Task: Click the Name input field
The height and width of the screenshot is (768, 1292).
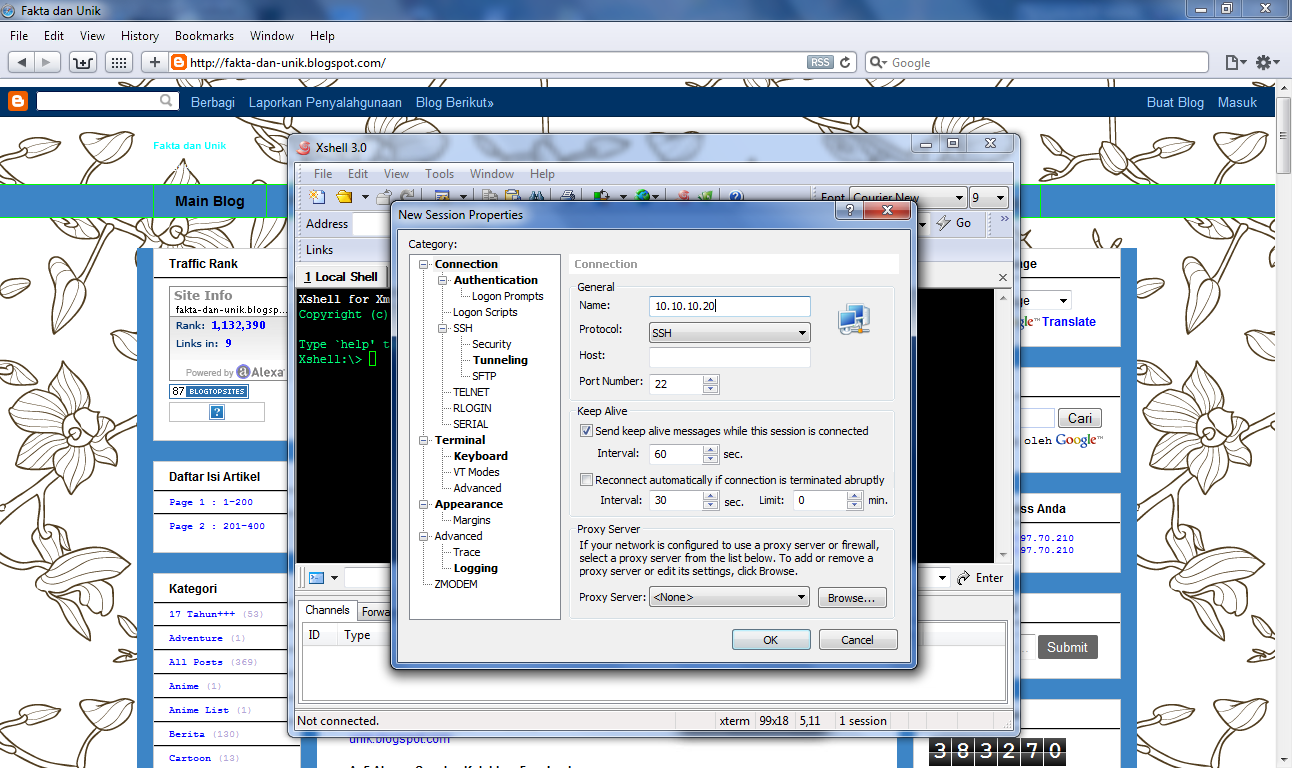Action: click(x=730, y=306)
